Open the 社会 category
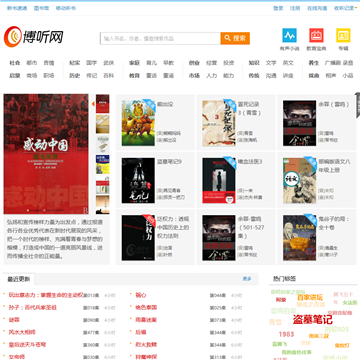The image size is (360, 360). [15, 63]
